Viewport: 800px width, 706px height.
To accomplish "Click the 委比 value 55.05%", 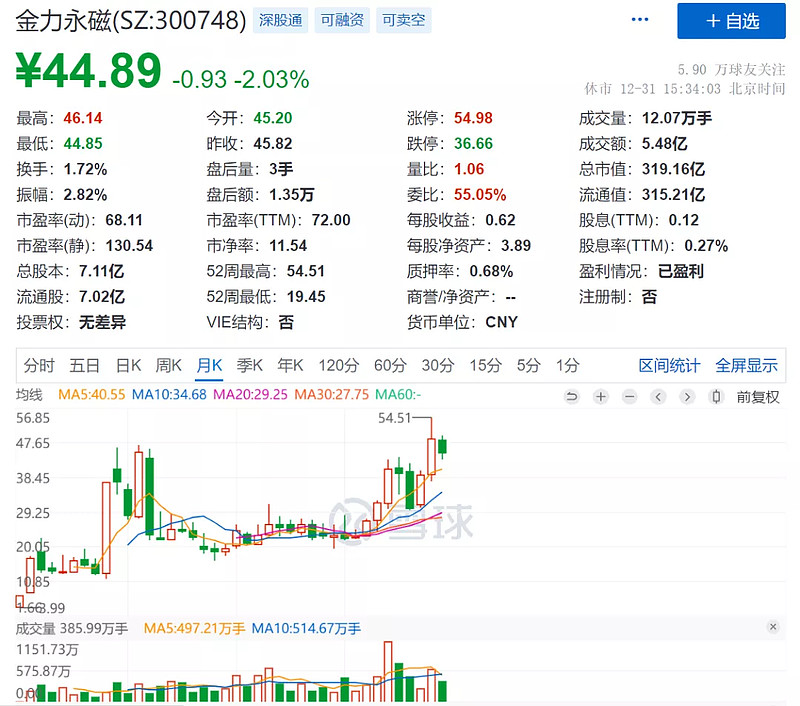I will [x=480, y=195].
